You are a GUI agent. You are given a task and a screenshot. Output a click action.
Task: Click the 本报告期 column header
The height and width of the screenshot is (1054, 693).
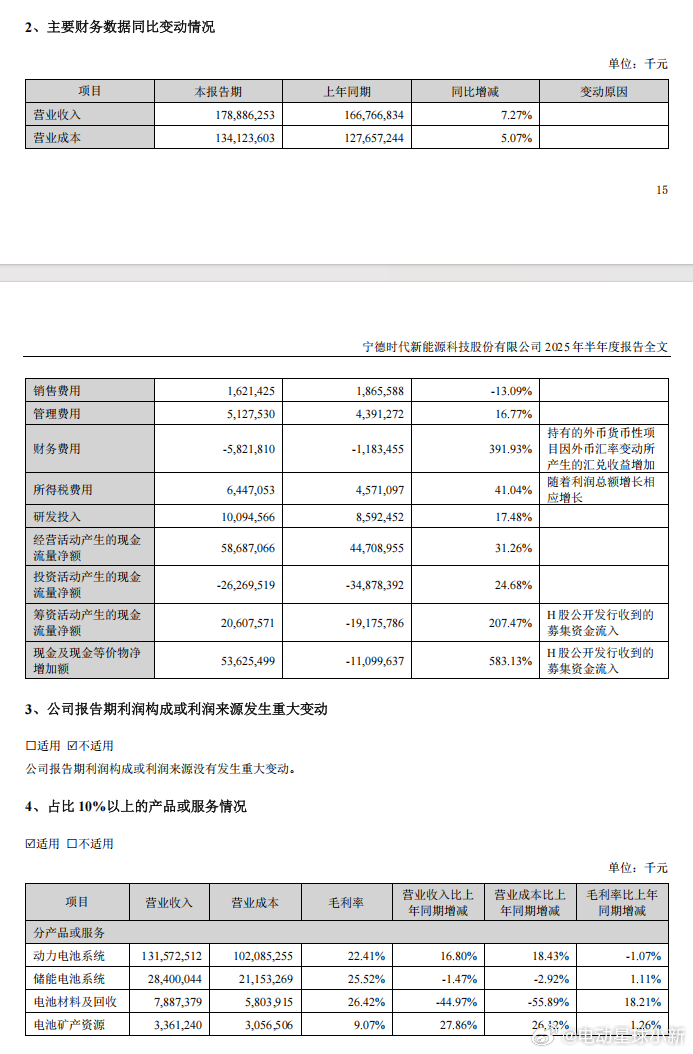[x=218, y=91]
